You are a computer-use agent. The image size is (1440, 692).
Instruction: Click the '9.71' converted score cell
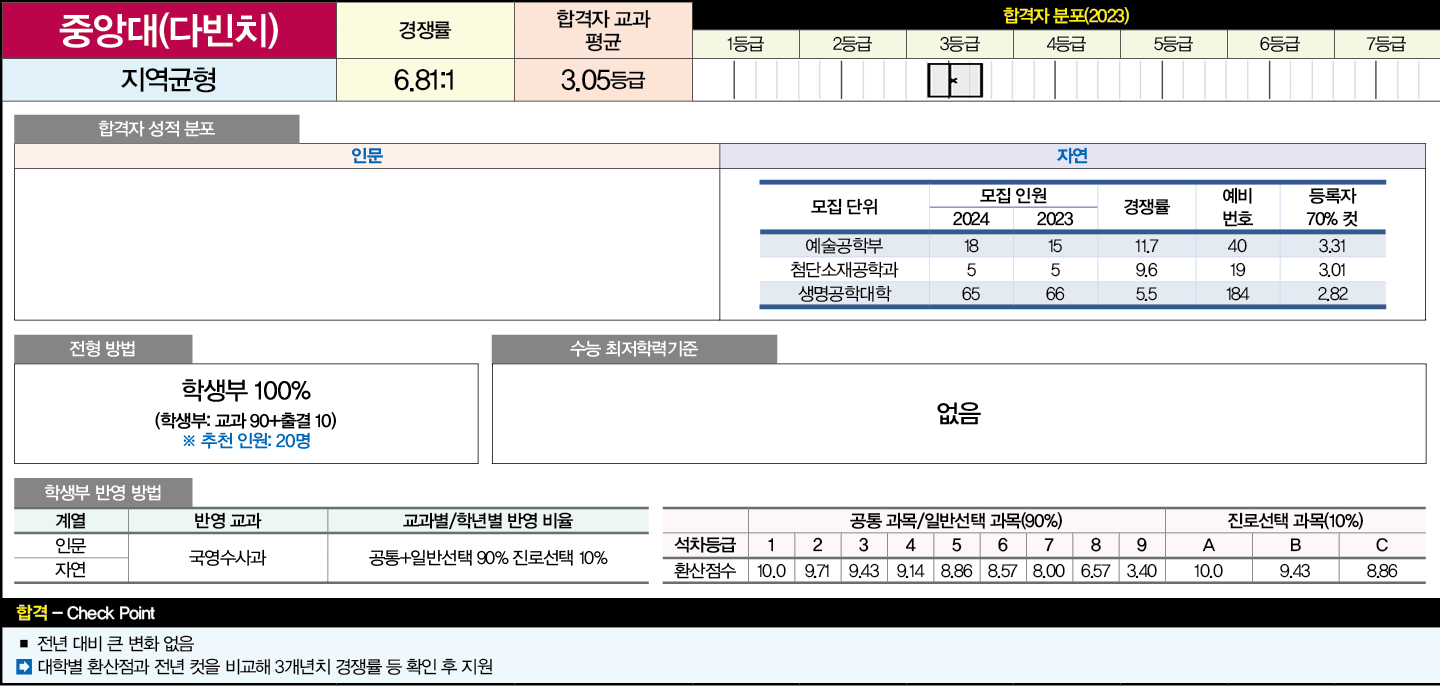point(817,571)
